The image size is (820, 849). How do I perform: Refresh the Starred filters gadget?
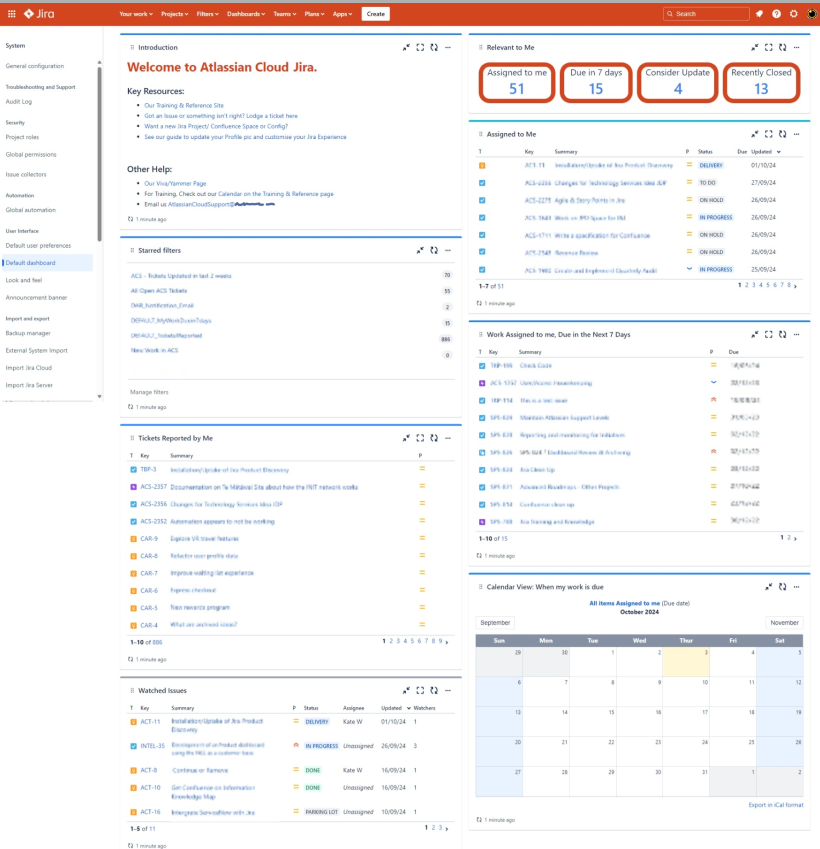click(x=434, y=250)
